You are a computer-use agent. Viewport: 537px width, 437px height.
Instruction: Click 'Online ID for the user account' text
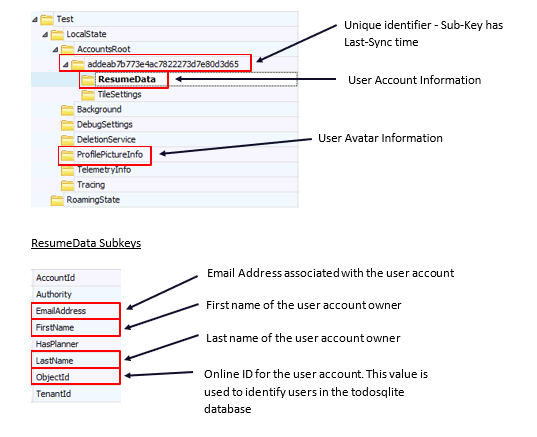coord(283,374)
